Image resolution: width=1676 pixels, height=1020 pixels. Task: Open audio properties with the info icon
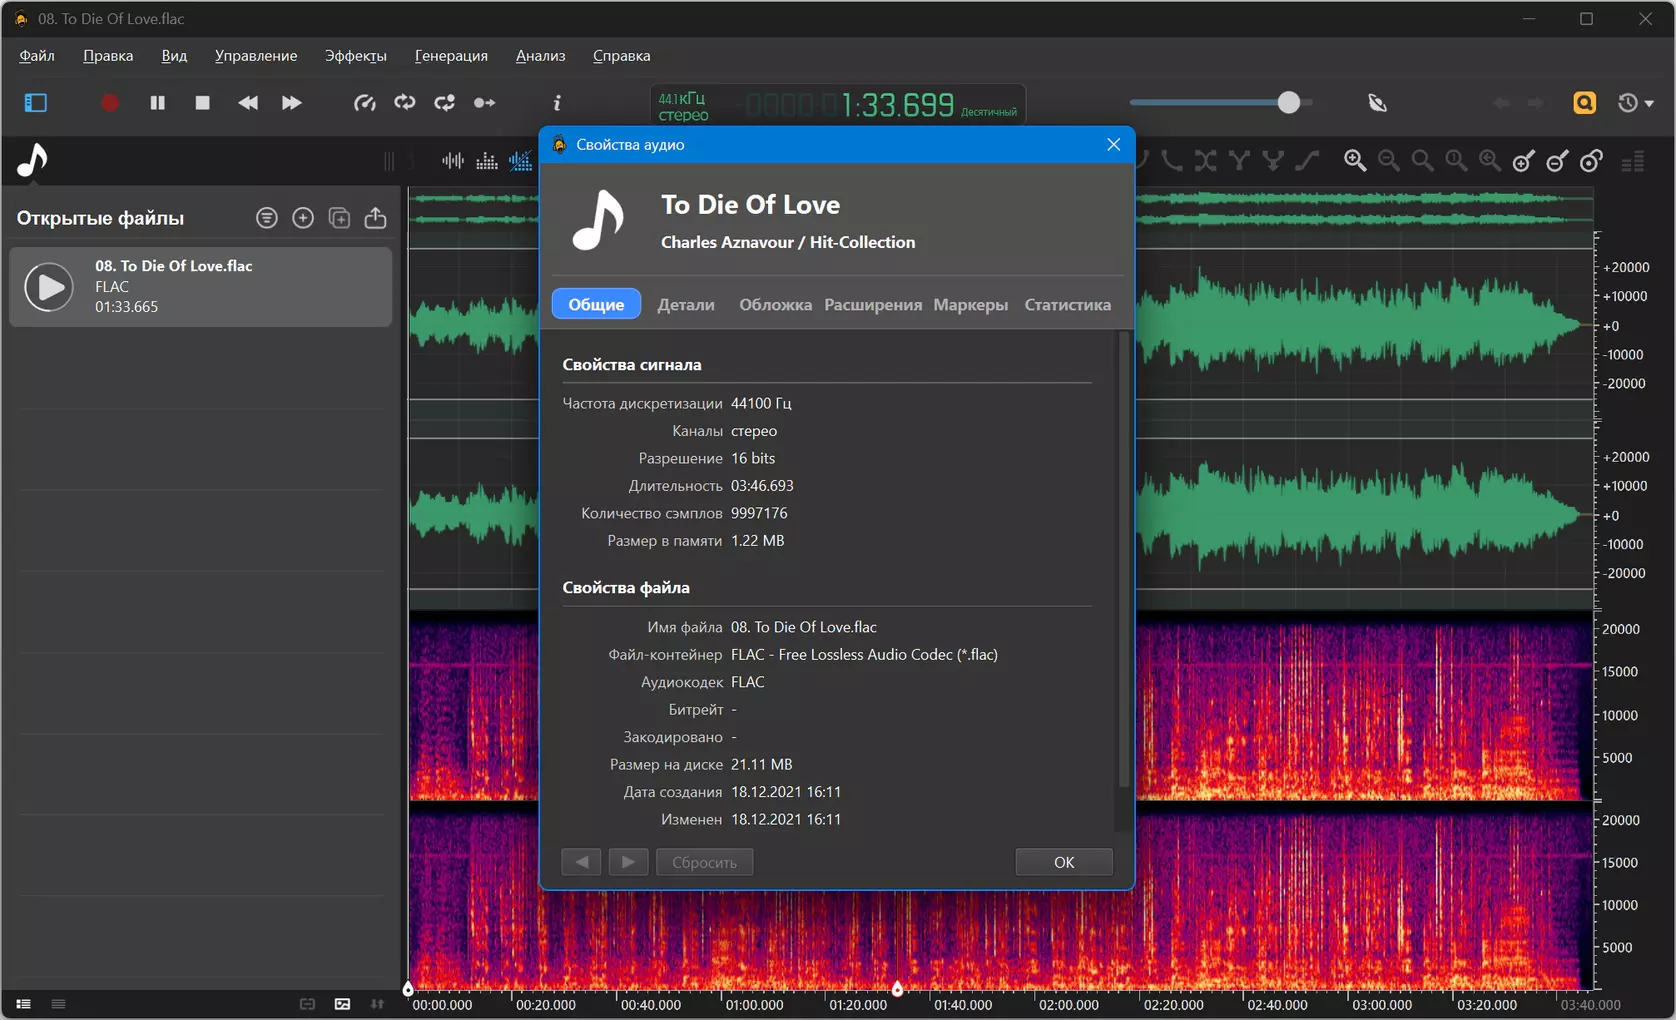click(557, 103)
